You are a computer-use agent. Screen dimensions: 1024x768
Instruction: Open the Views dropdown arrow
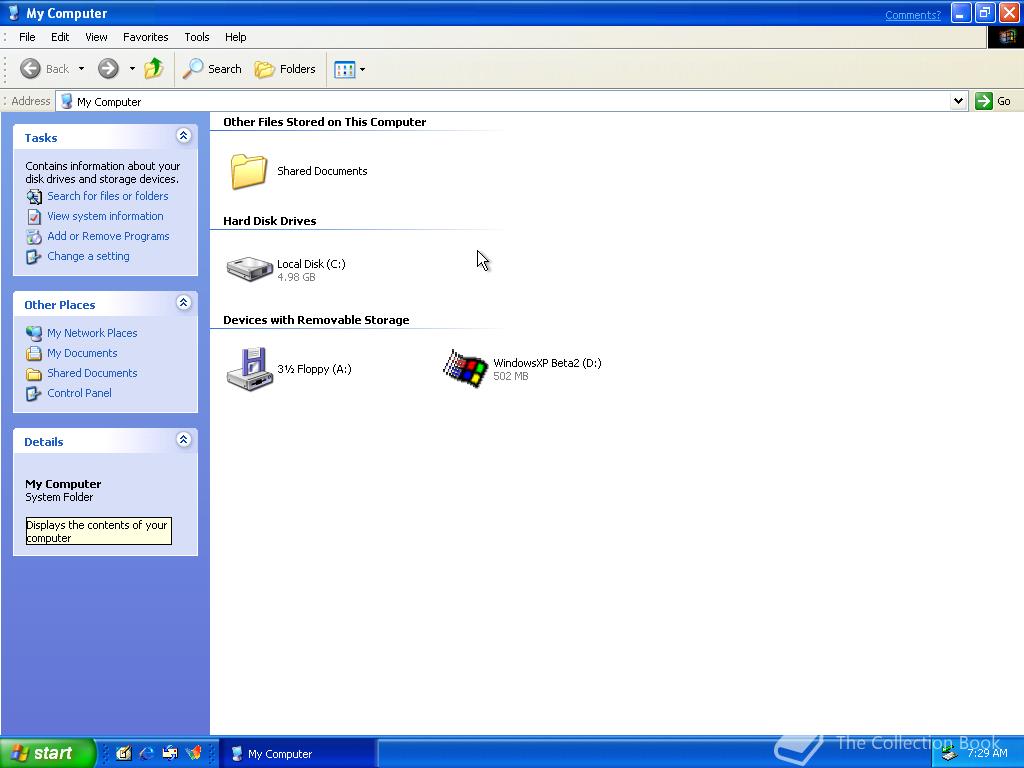click(x=362, y=69)
